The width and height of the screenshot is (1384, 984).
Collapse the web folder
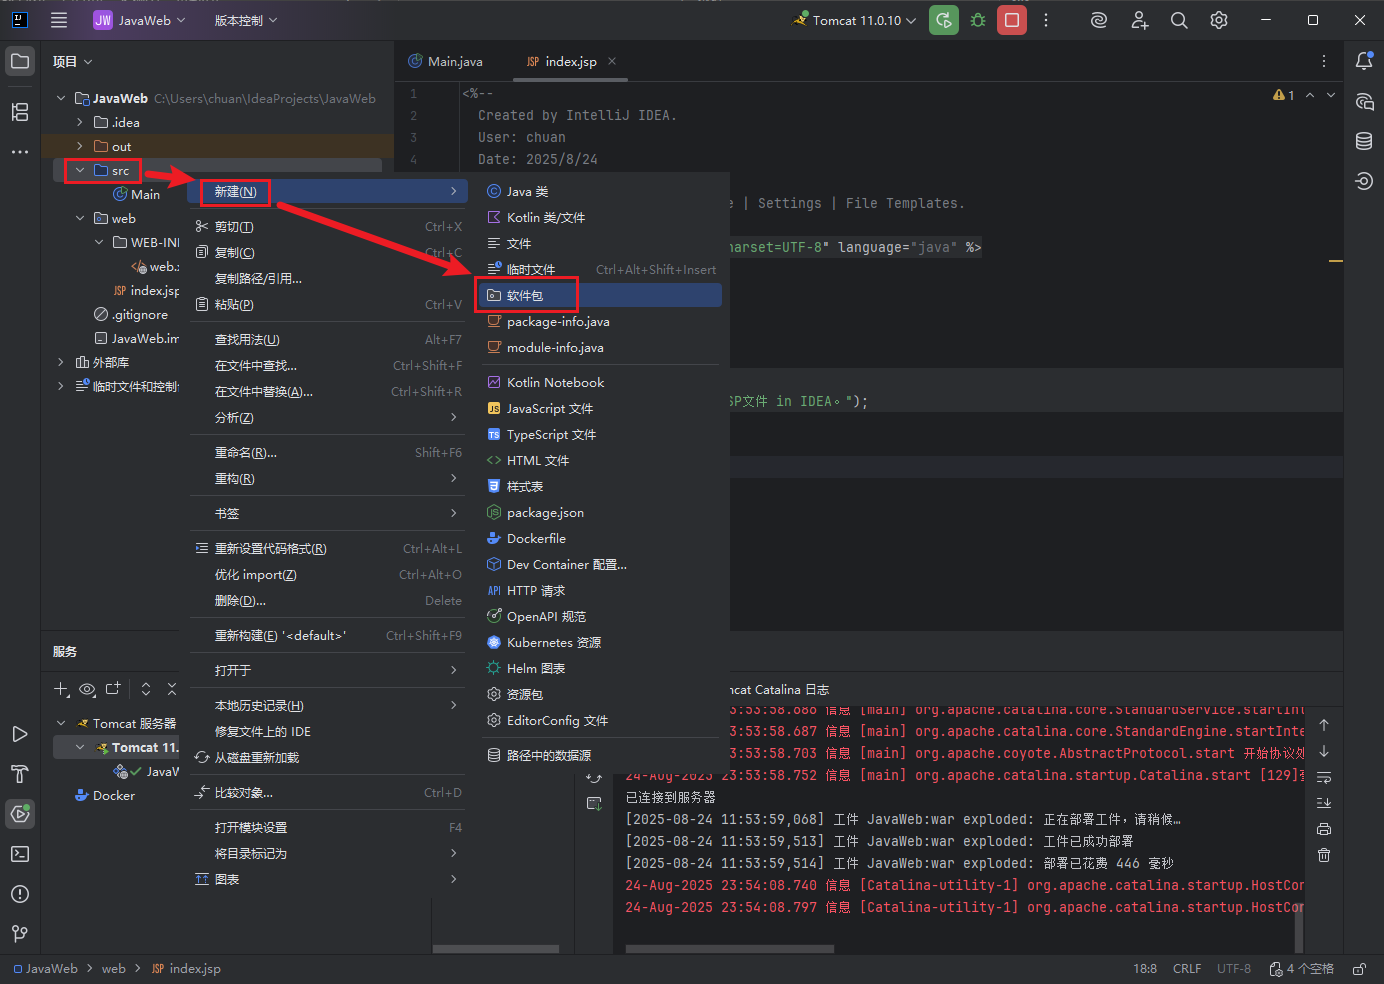click(x=80, y=218)
